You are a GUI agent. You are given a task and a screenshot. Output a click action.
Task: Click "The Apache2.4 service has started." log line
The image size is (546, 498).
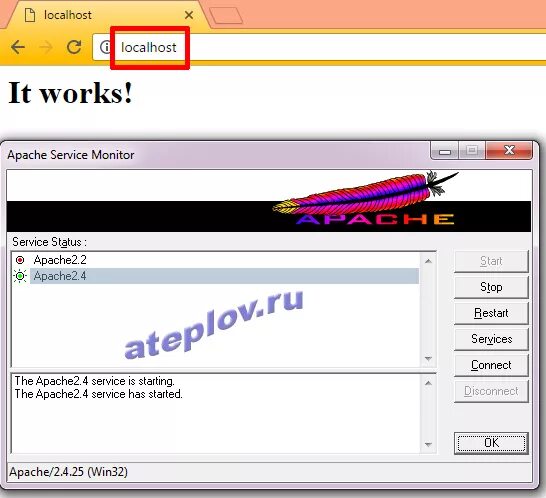(x=99, y=394)
